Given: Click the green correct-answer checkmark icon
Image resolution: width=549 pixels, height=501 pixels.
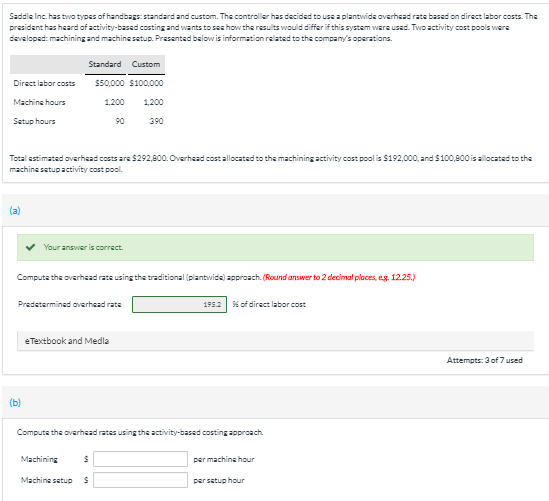Looking at the screenshot, I should 30,247.
